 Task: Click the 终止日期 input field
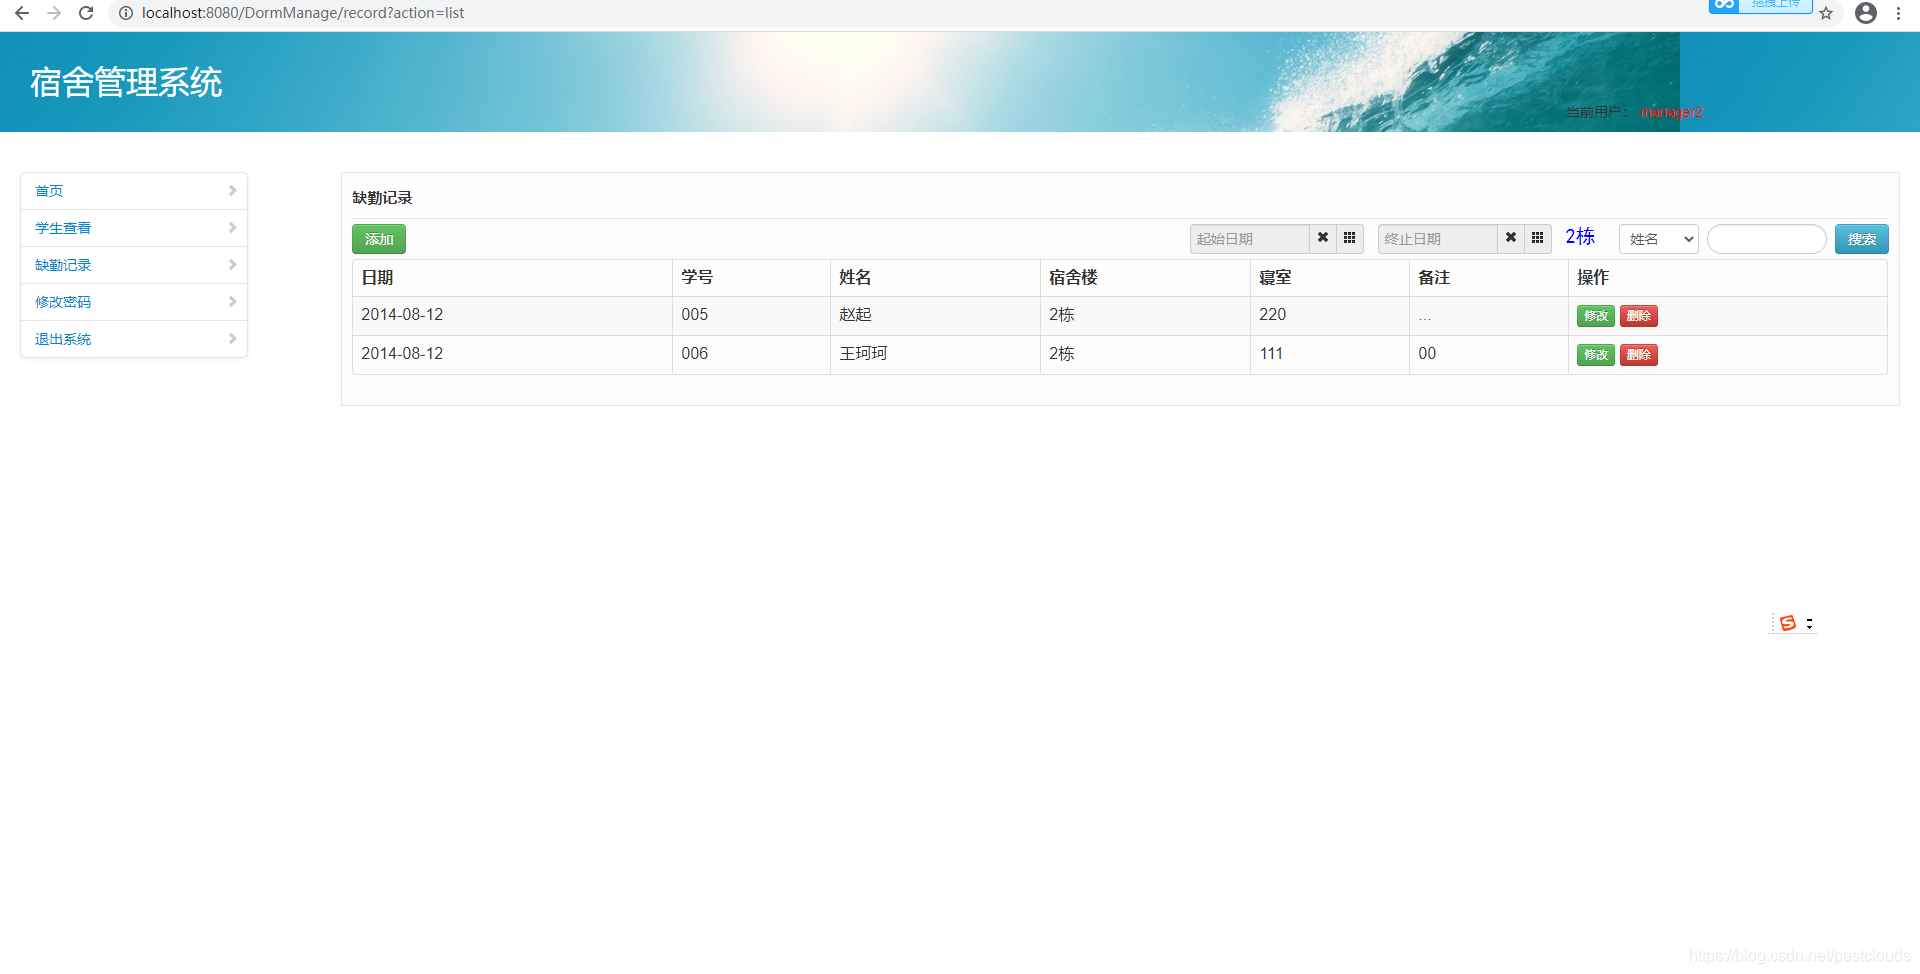1438,239
